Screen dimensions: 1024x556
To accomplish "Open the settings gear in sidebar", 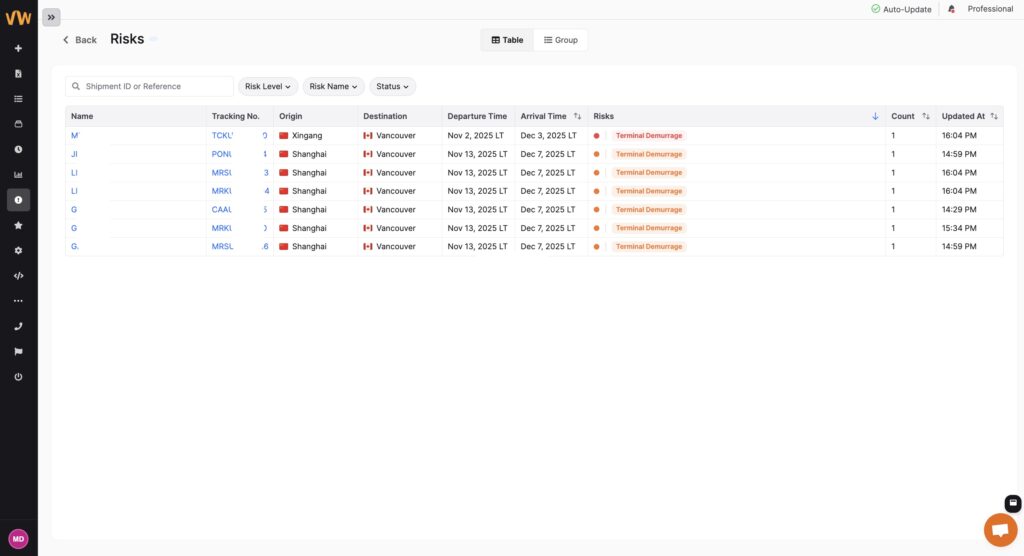I will point(18,250).
